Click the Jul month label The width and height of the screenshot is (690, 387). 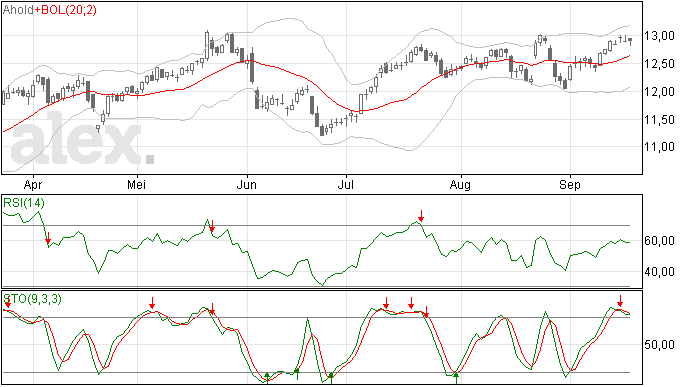345,185
